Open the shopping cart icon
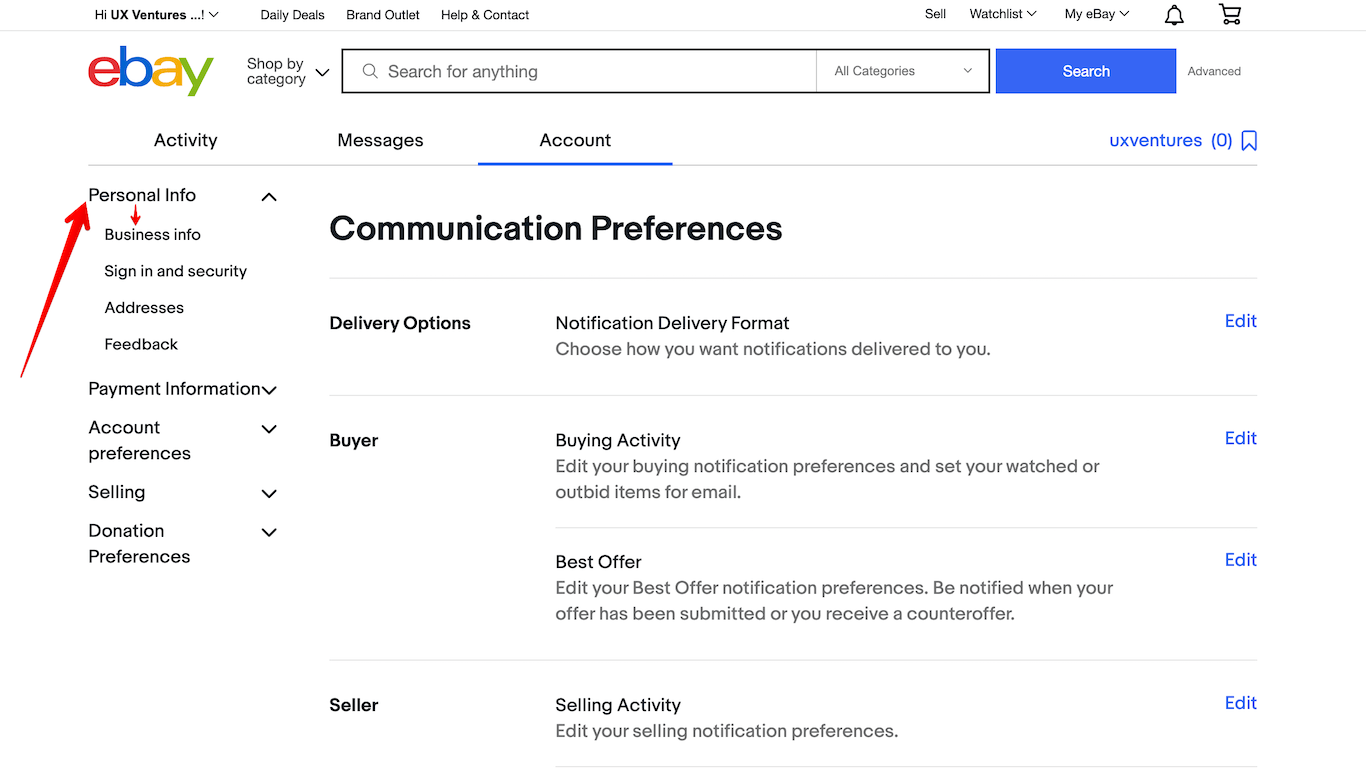1366x768 pixels. point(1229,14)
